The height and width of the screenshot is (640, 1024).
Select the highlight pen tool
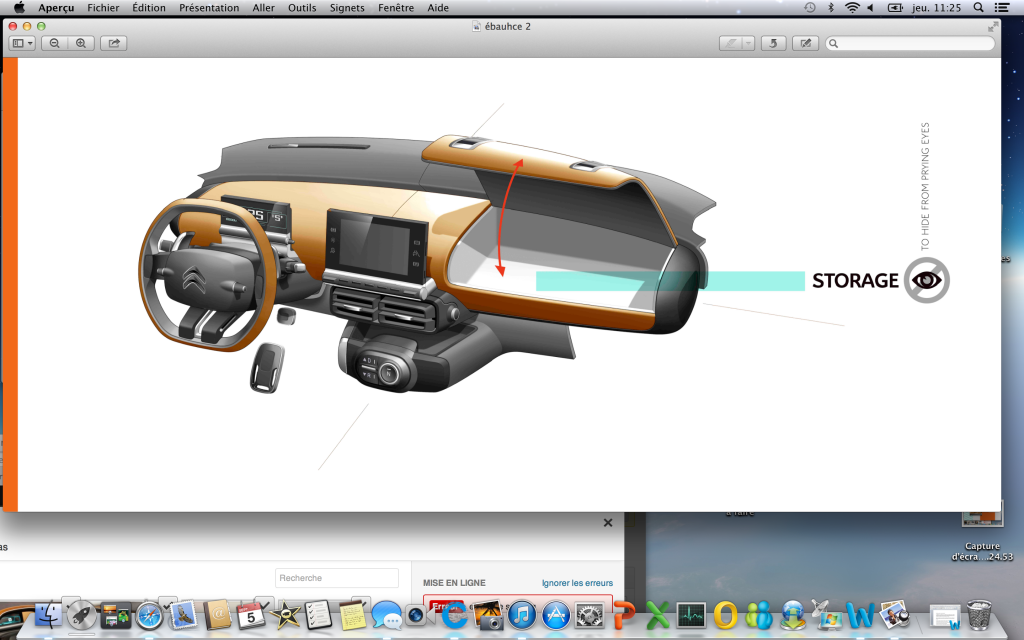click(x=732, y=43)
